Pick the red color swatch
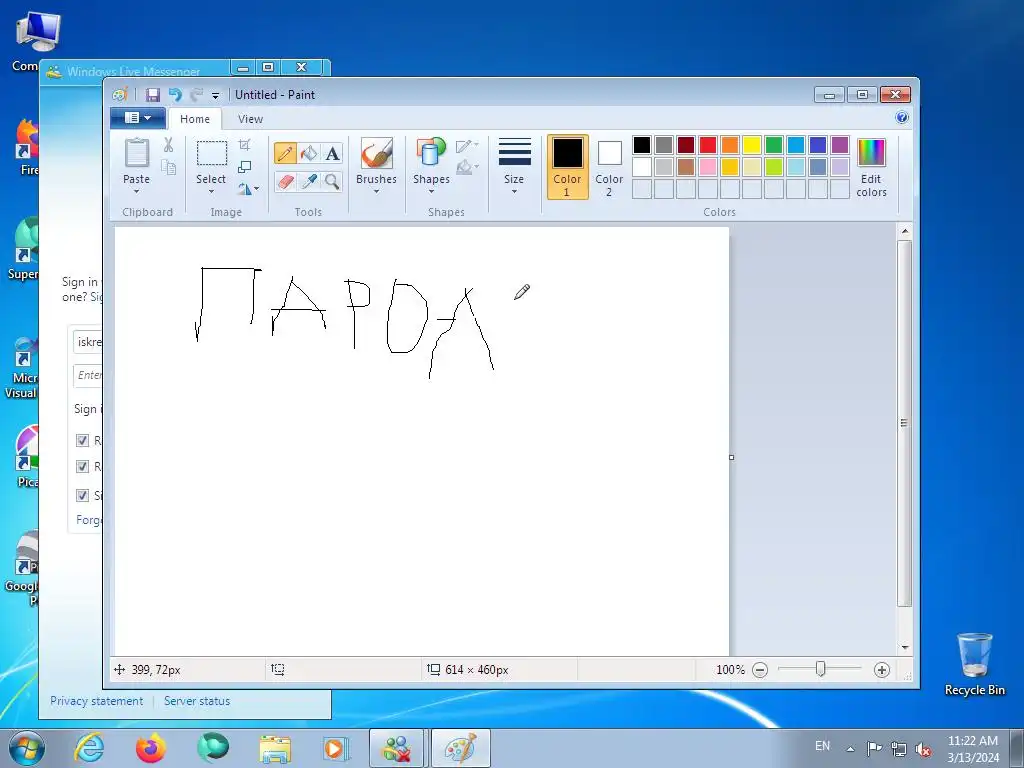This screenshot has height=768, width=1024. click(x=708, y=145)
